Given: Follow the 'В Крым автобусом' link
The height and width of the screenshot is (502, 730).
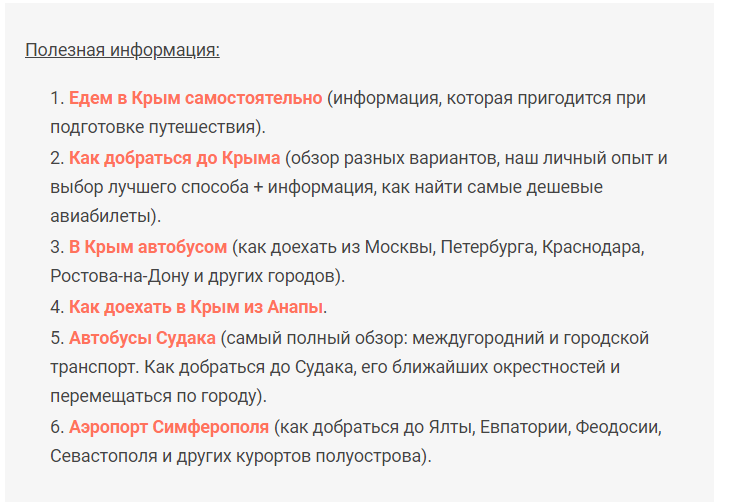Looking at the screenshot, I should click(148, 247).
